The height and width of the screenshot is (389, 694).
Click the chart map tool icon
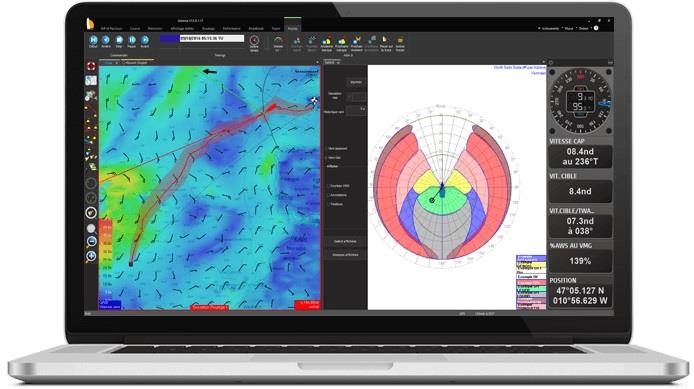point(91,81)
